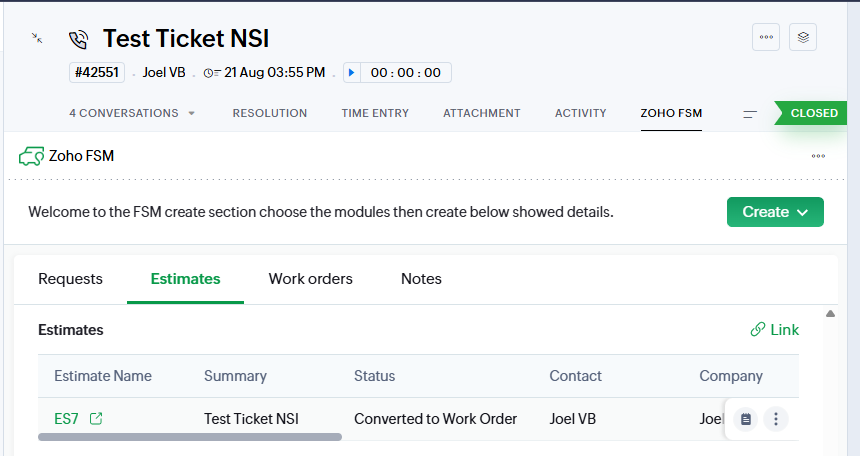Switch to the Work orders tab
The image size is (860, 456).
click(310, 279)
